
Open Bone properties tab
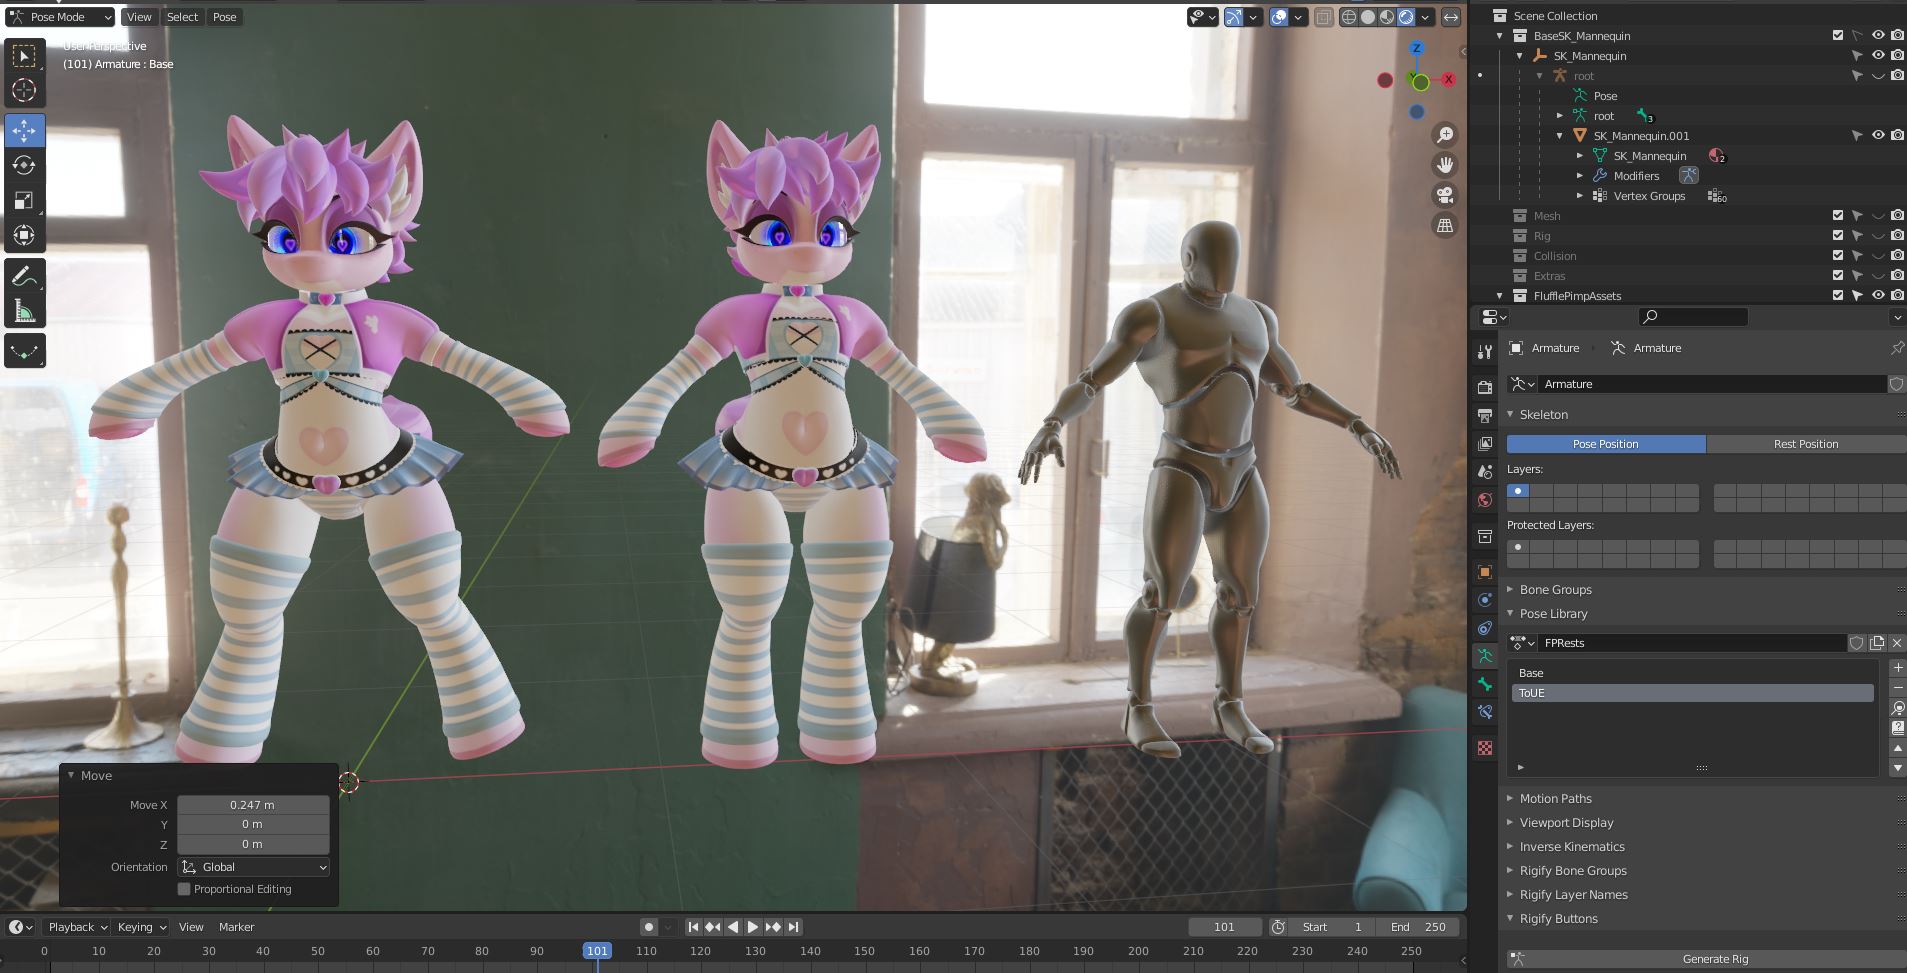pos(1485,684)
